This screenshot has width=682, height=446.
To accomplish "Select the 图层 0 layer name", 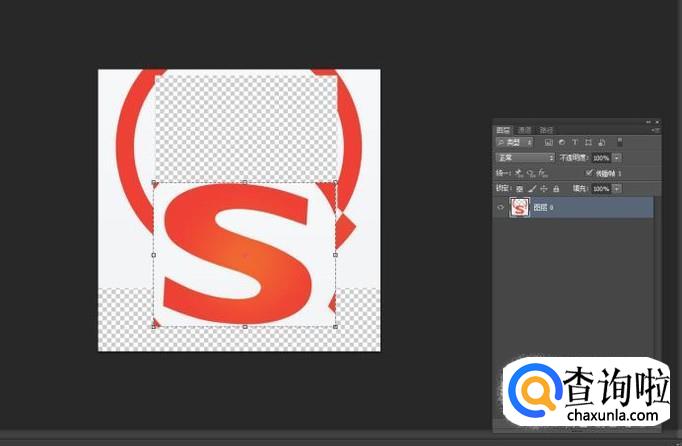I will pos(543,208).
